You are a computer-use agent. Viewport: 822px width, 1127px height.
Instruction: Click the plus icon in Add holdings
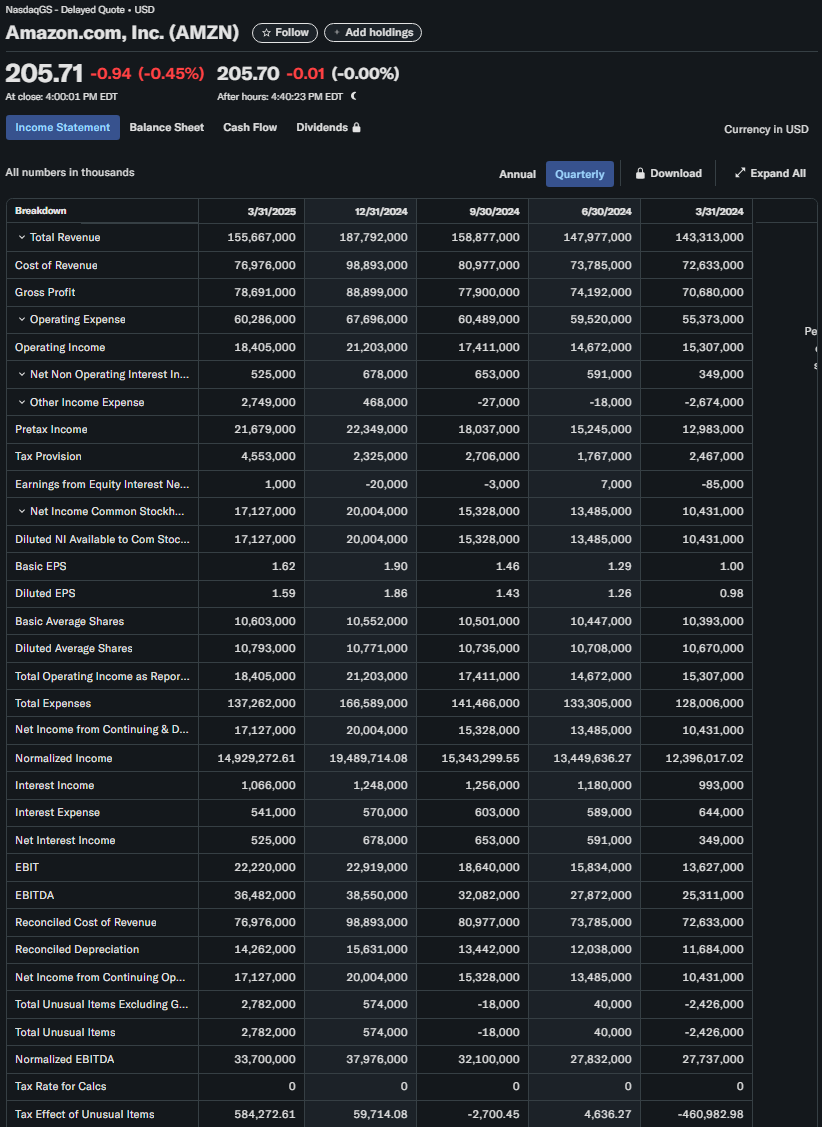[337, 33]
